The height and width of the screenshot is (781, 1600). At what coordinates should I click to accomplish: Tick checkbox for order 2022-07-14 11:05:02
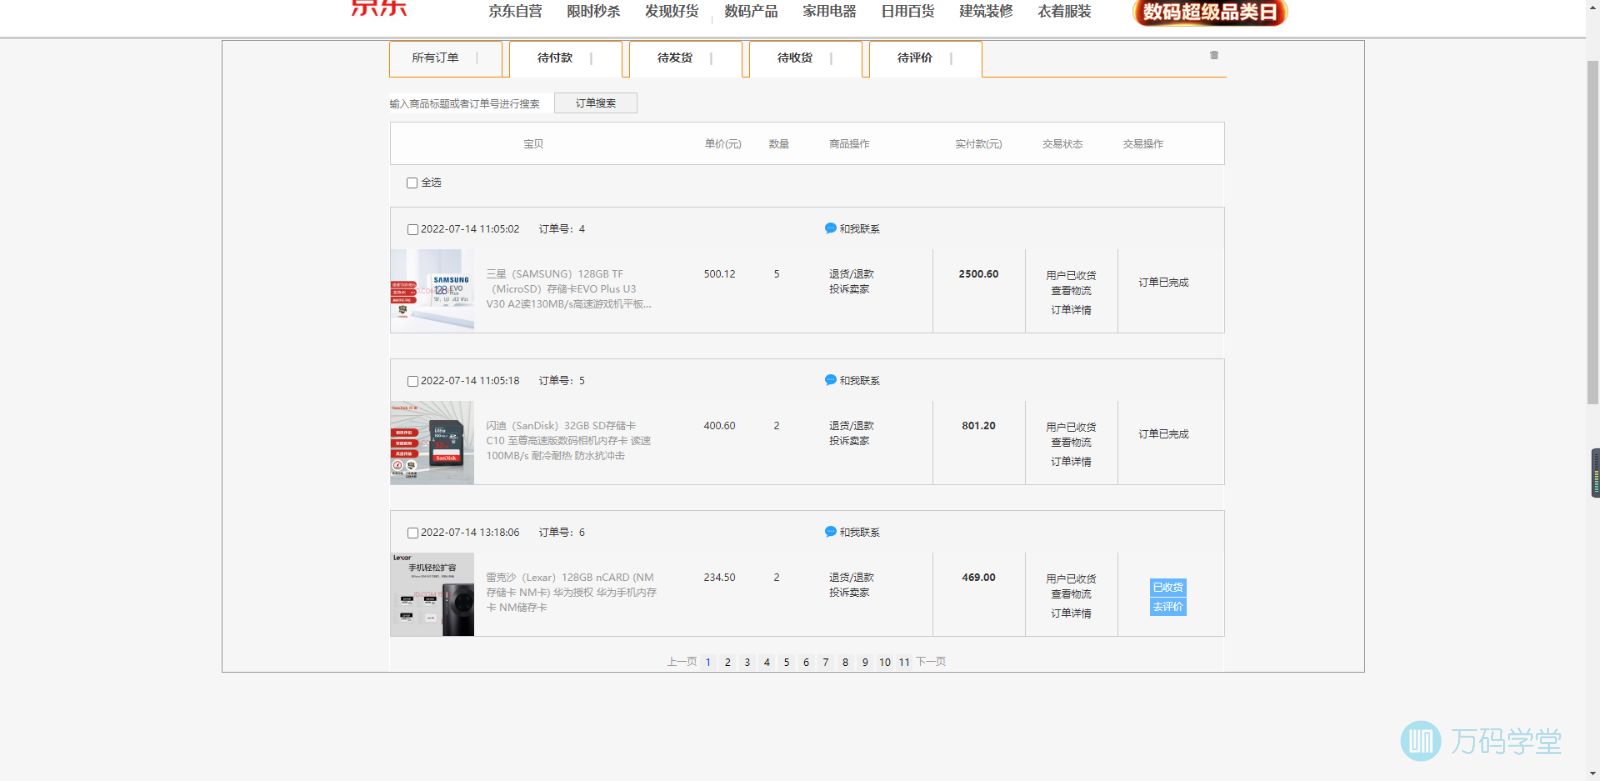pyautogui.click(x=412, y=229)
